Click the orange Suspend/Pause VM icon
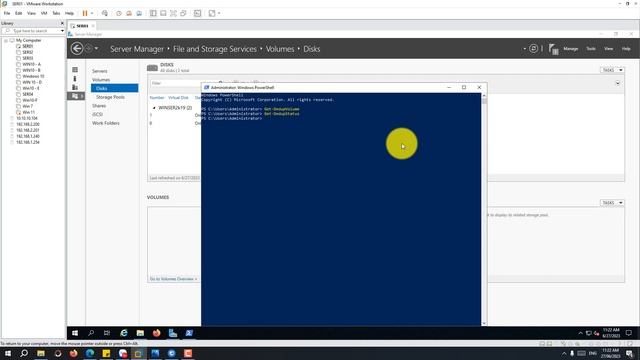This screenshot has width=640, height=360. (85, 13)
